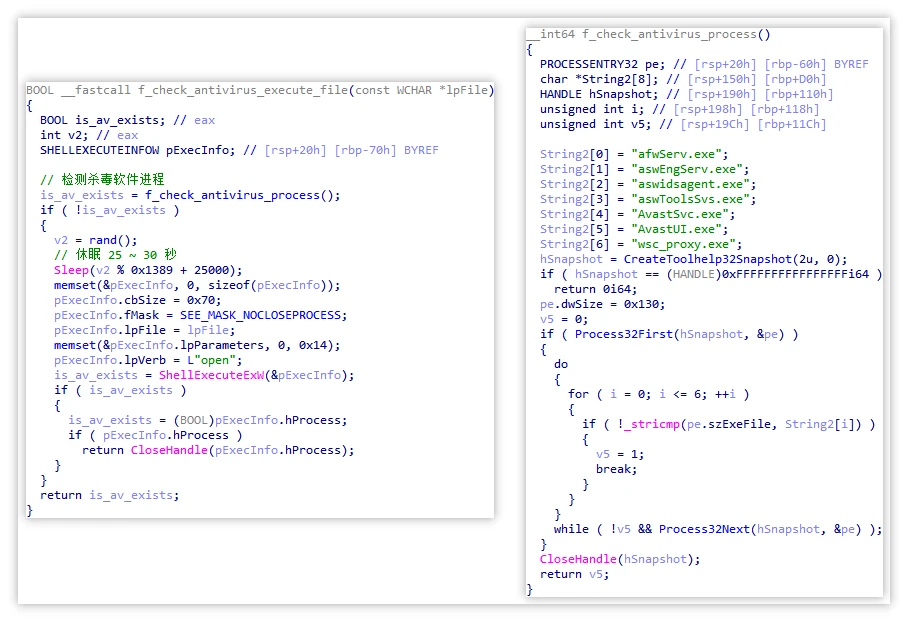The height and width of the screenshot is (622, 908).
Task: Click '(BOOL)pExecInfo.hProcess' assignment line
Action: tap(208, 420)
